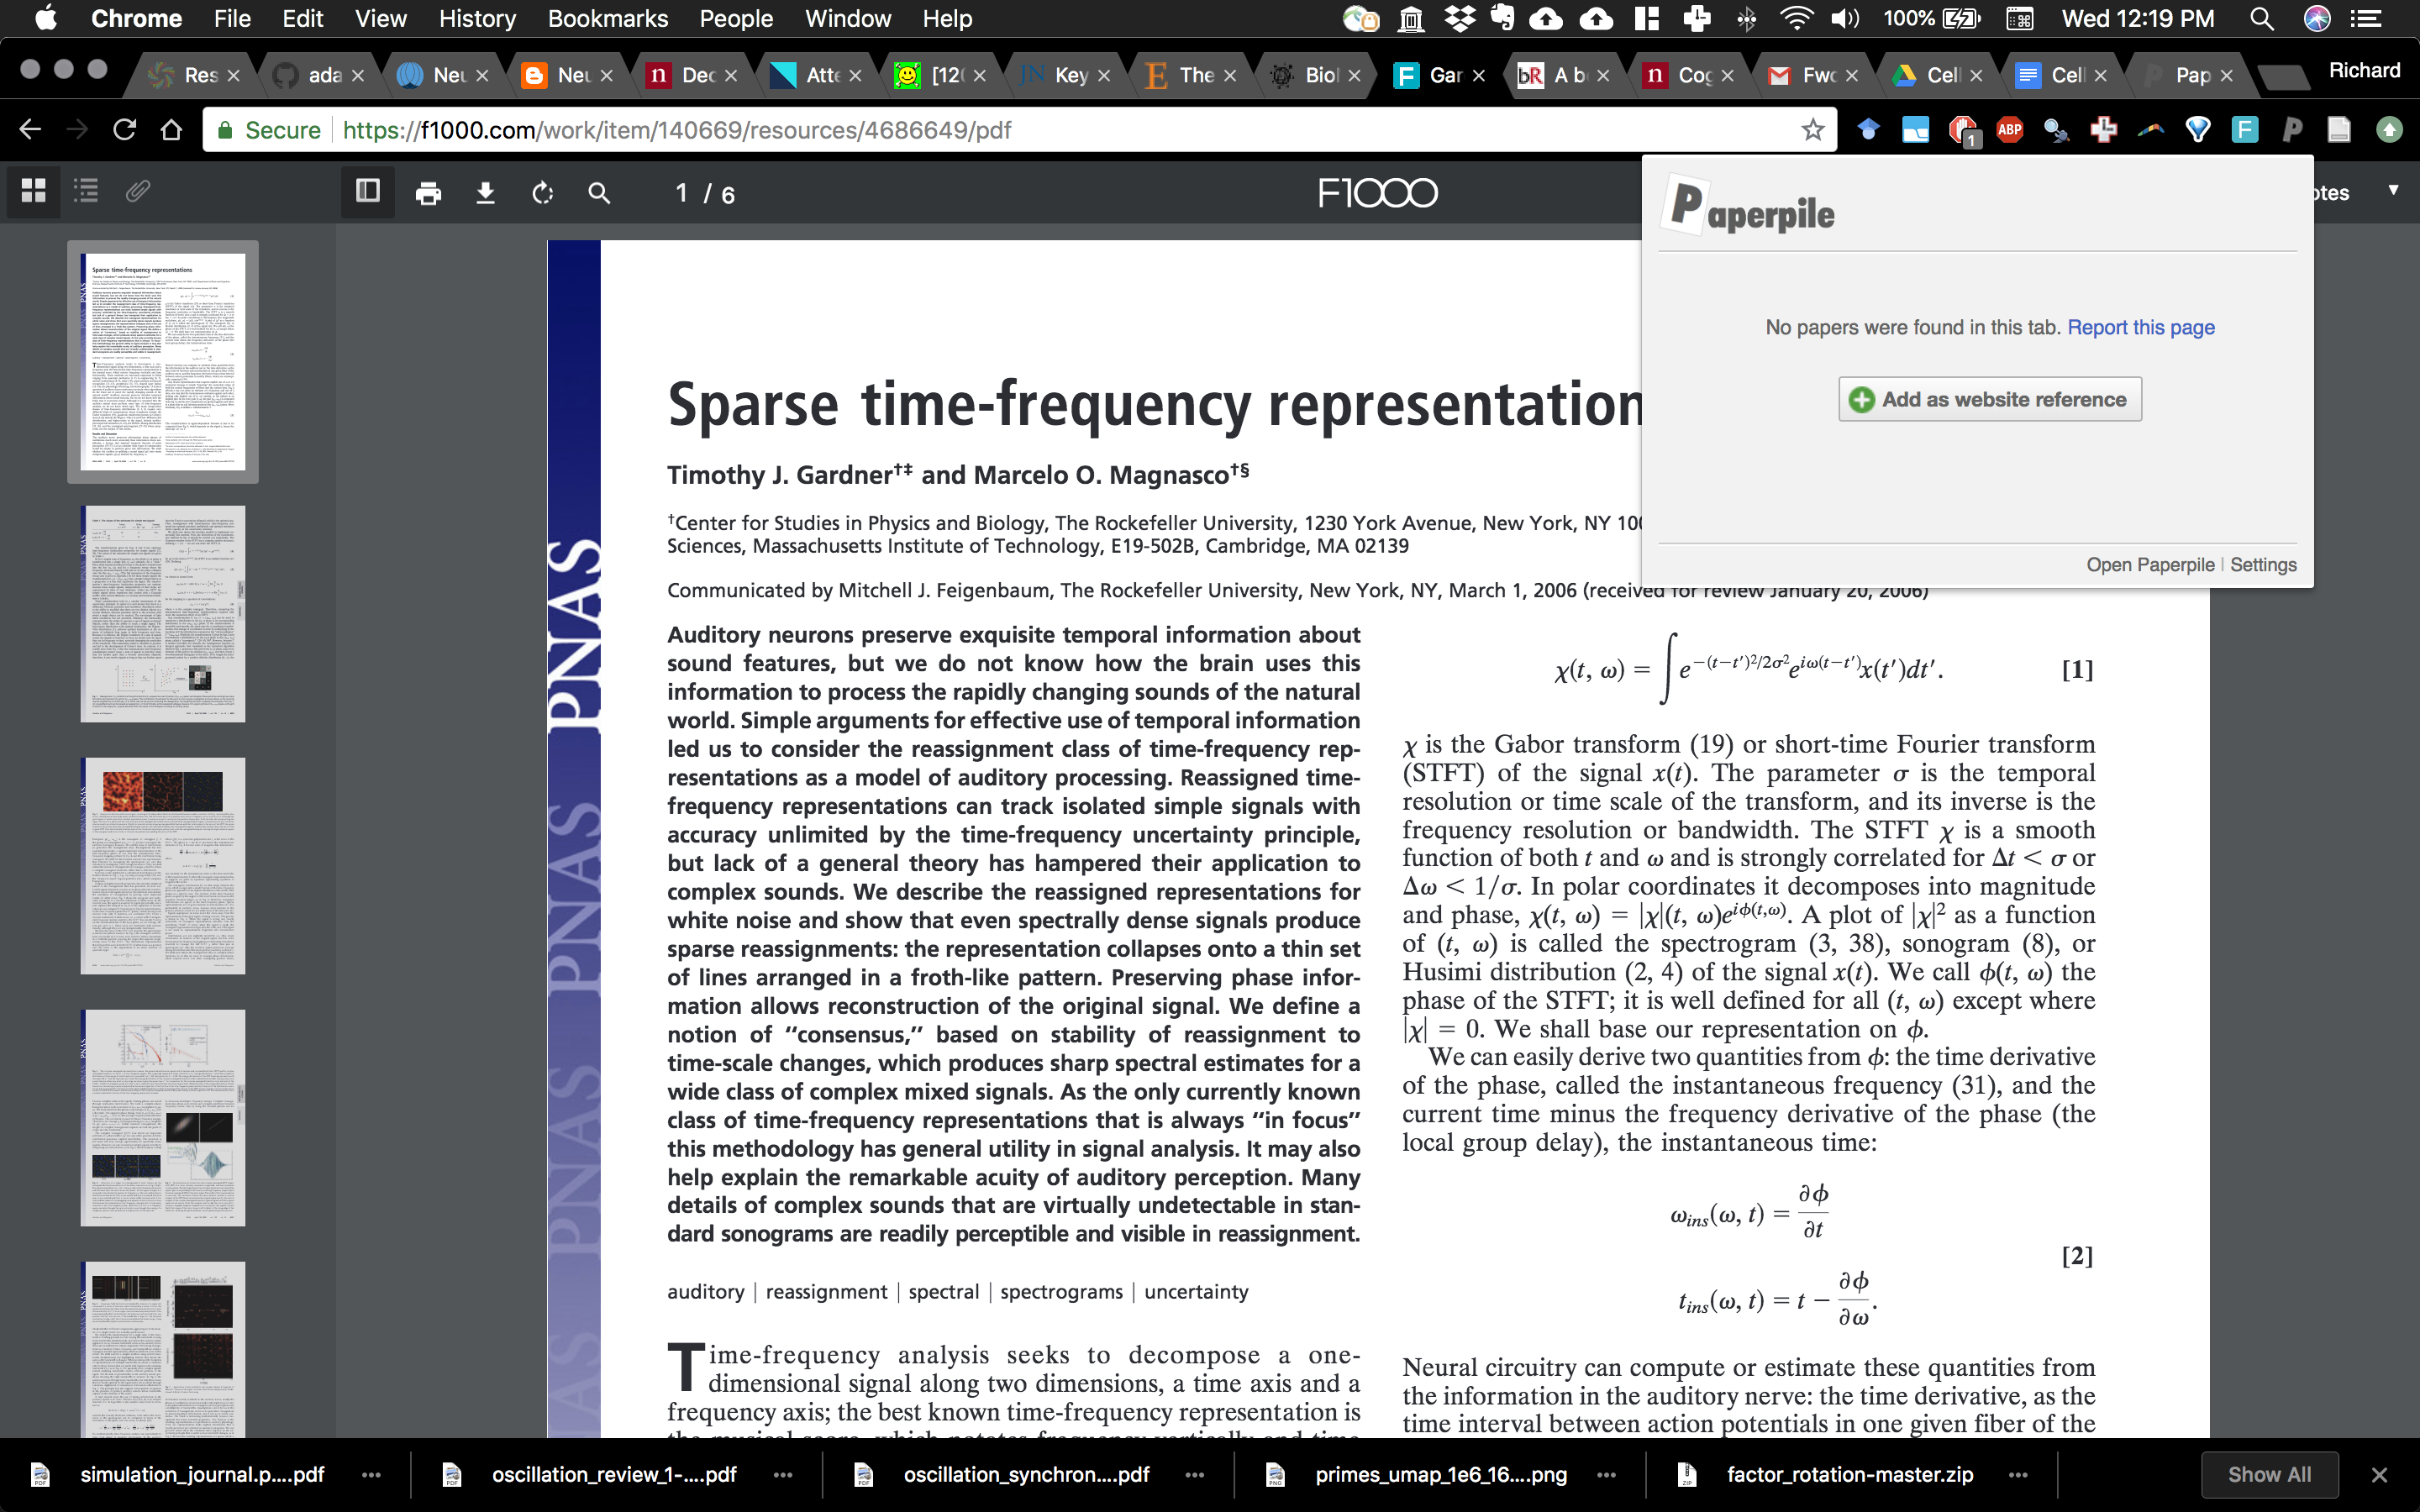
Task: Select page 3 thumbnail with red figure
Action: pos(163,866)
